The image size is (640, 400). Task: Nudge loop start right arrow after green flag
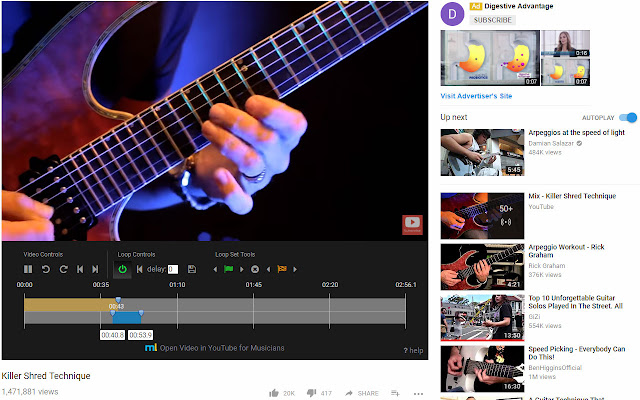[241, 269]
